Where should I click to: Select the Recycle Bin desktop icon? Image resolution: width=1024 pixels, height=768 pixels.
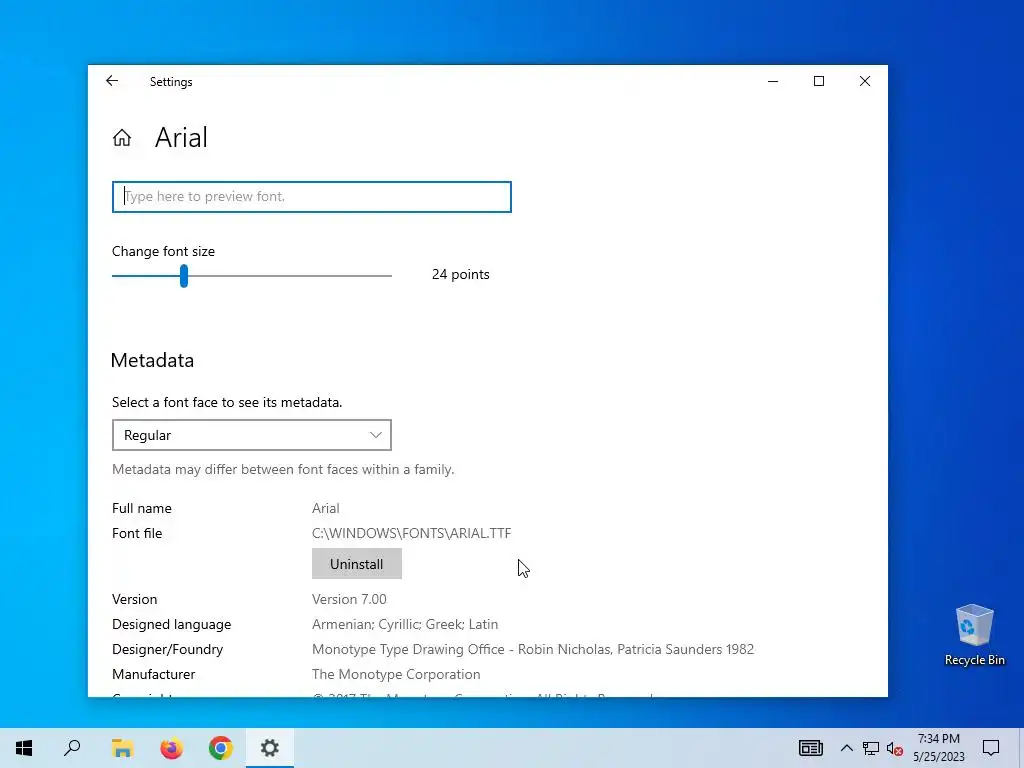coord(974,635)
